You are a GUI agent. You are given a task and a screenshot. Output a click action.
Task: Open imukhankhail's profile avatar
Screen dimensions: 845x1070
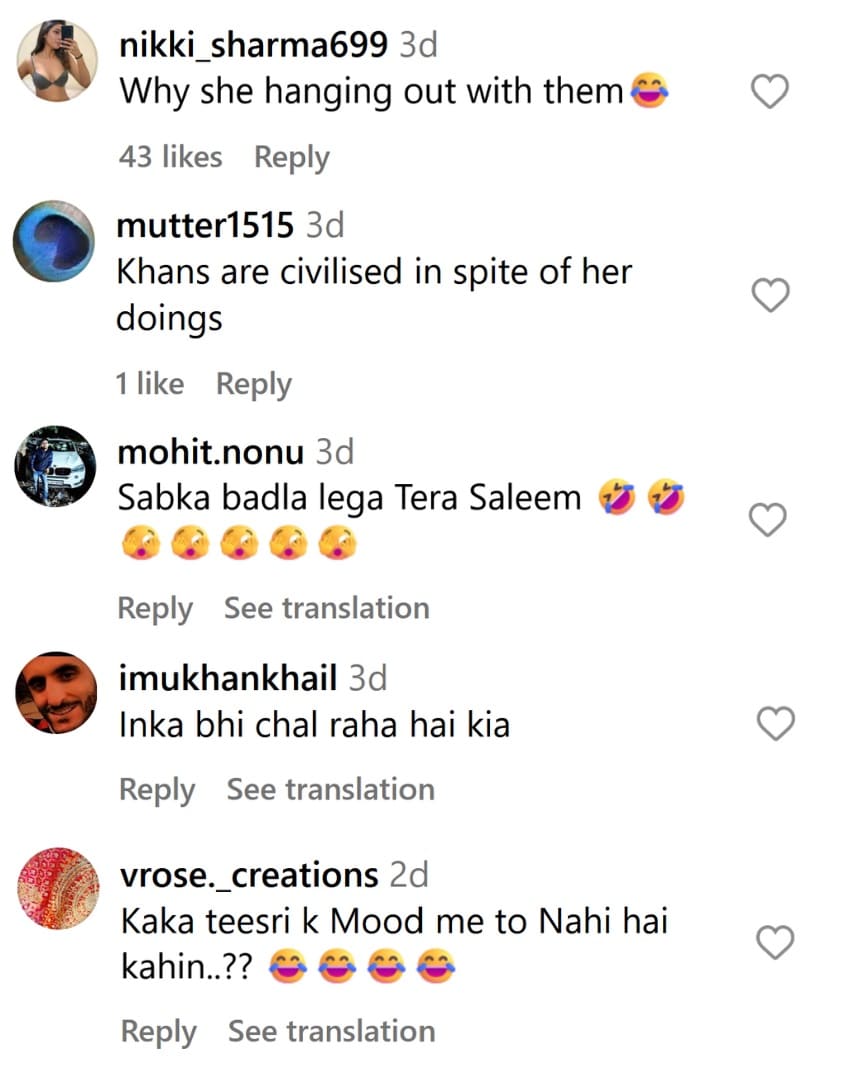[x=58, y=692]
